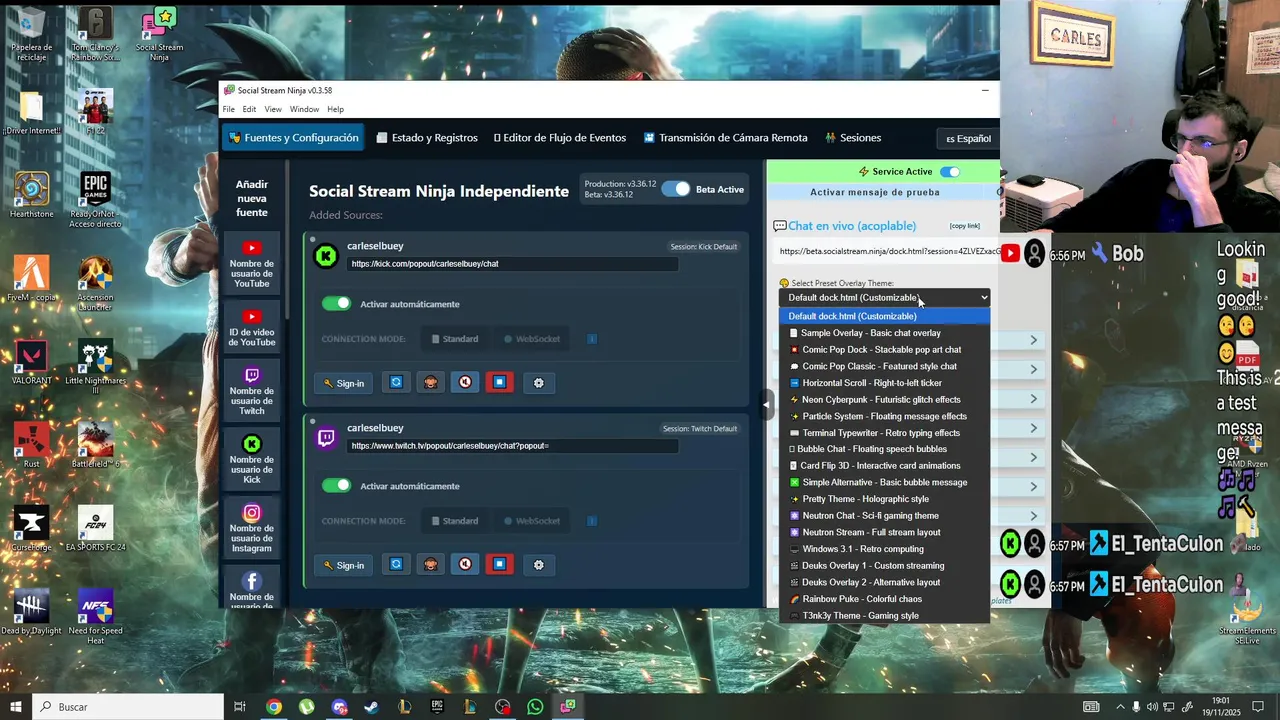This screenshot has width=1280, height=720.
Task: Toggle the Beta Active switch
Action: 676,189
